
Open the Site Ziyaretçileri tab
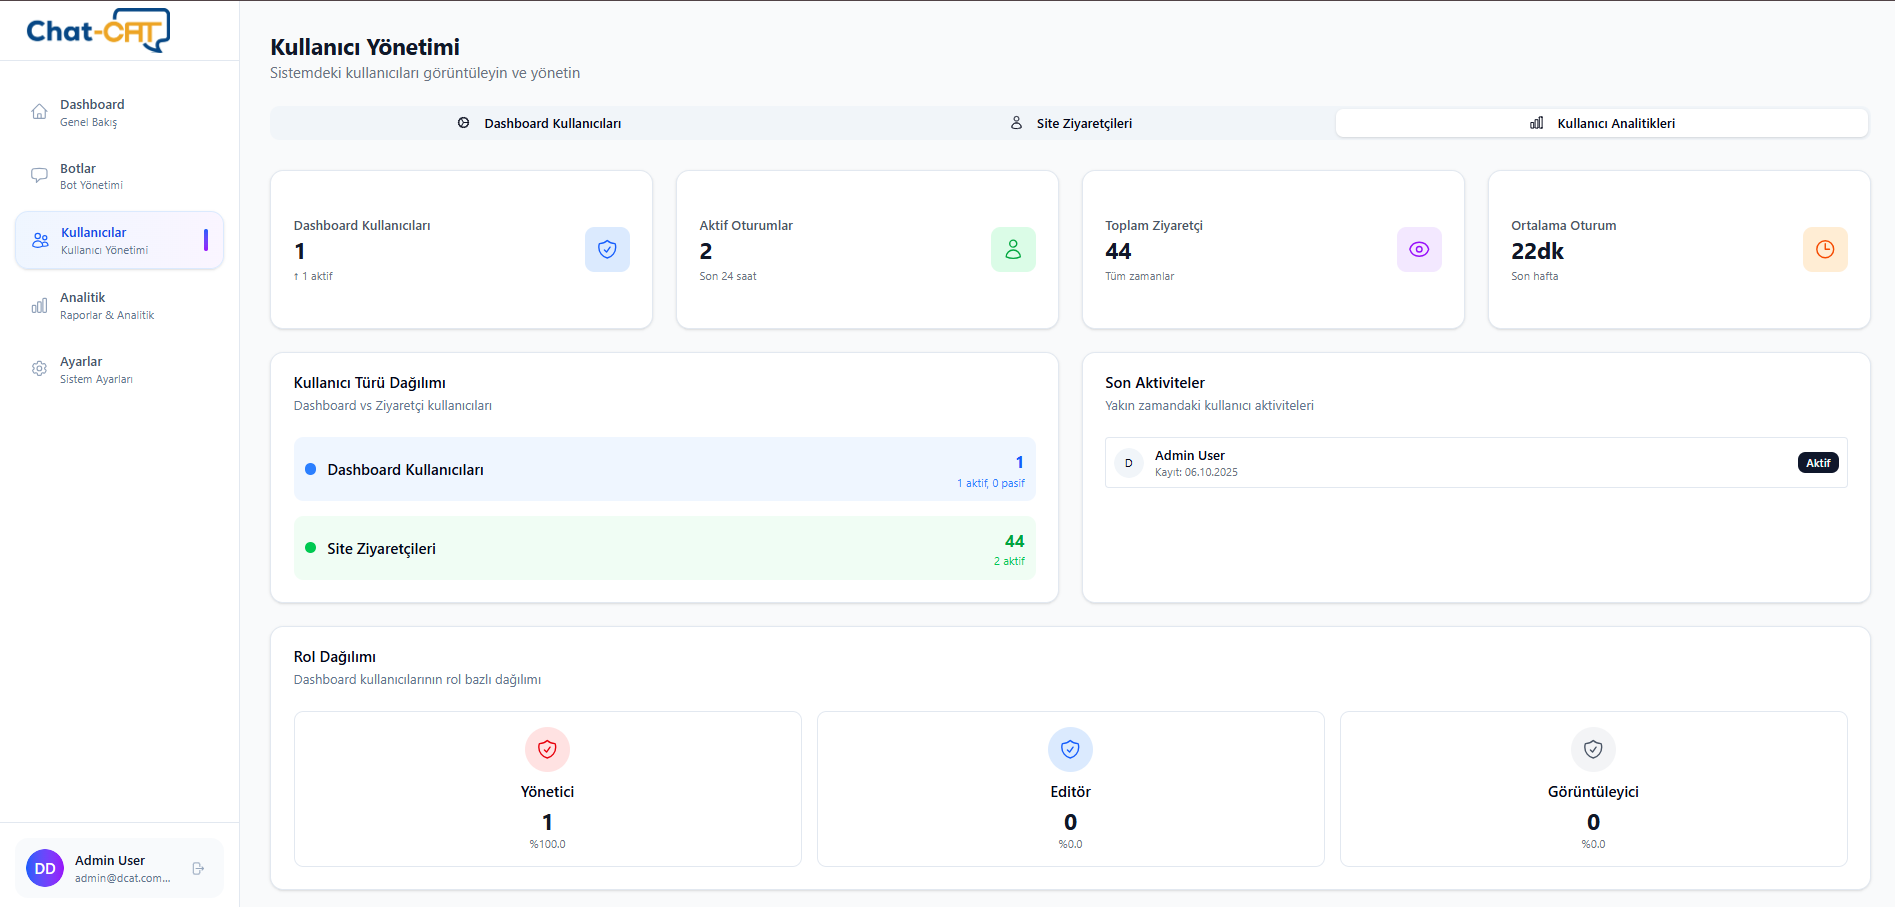click(x=1072, y=122)
